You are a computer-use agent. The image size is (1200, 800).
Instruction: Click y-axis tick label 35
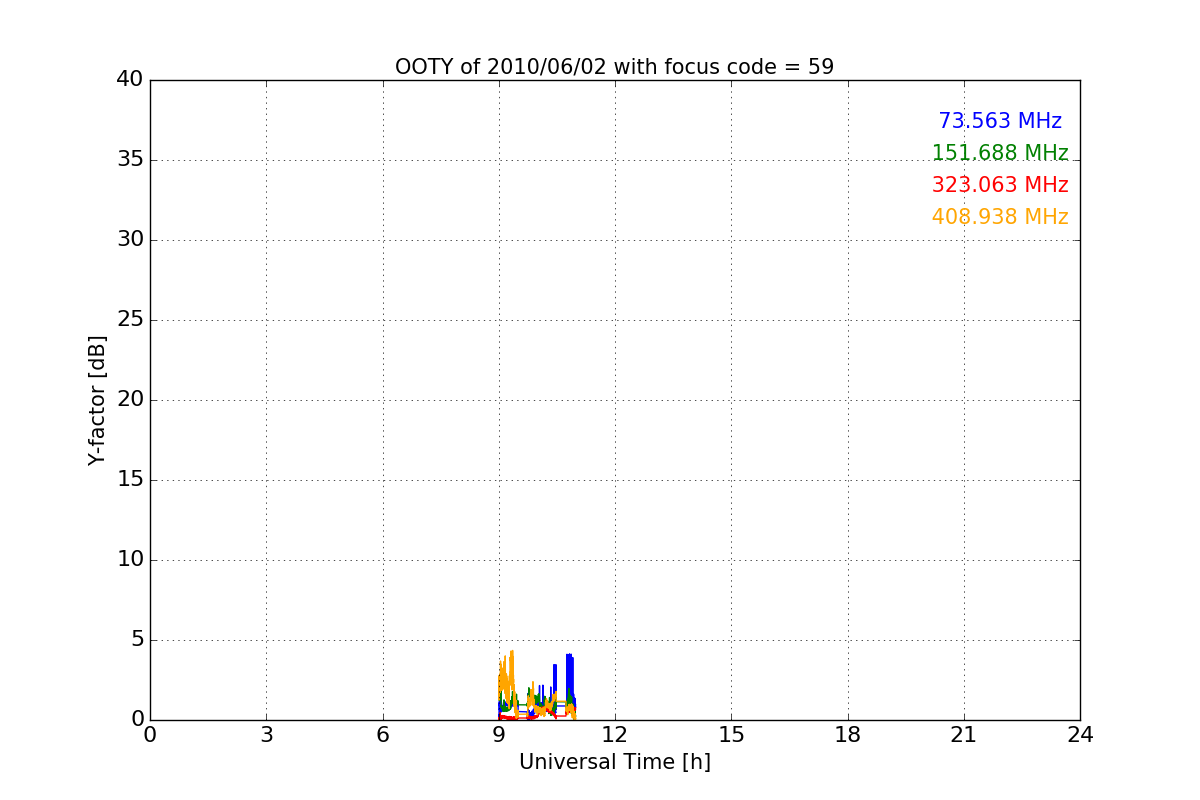click(130, 160)
